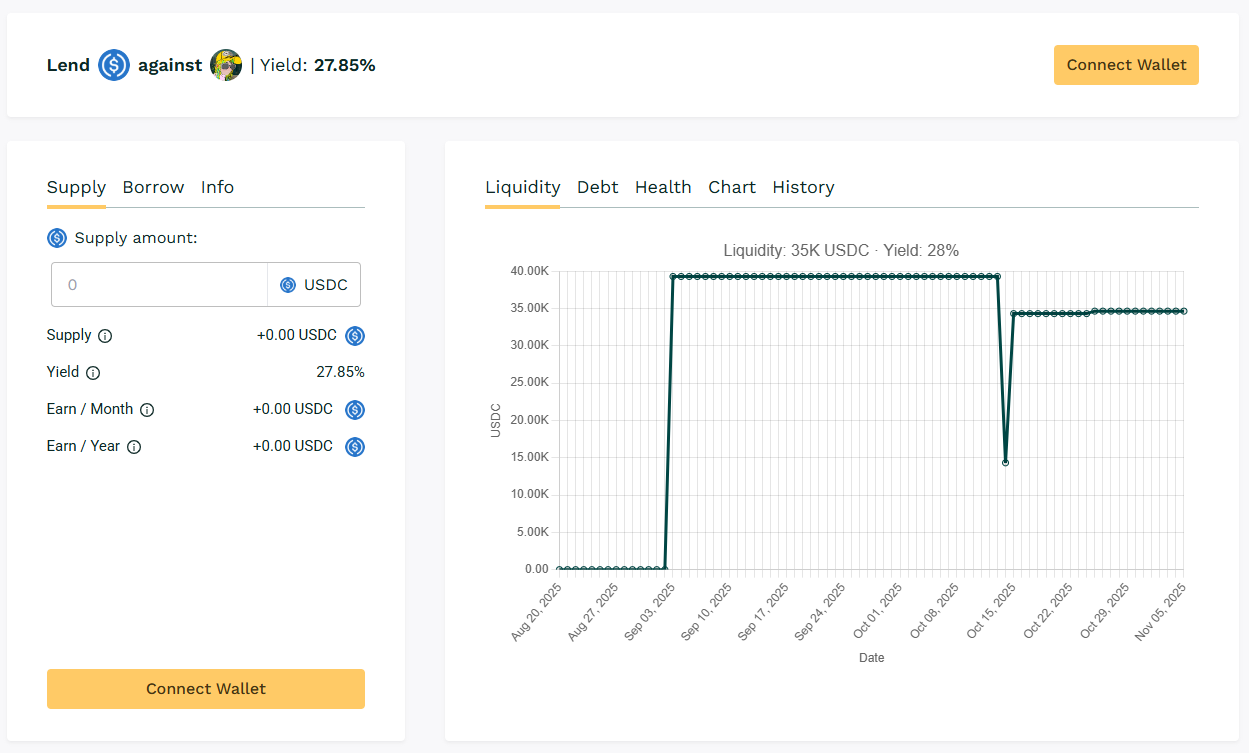View the History tab
The width and height of the screenshot is (1249, 753).
click(x=803, y=187)
